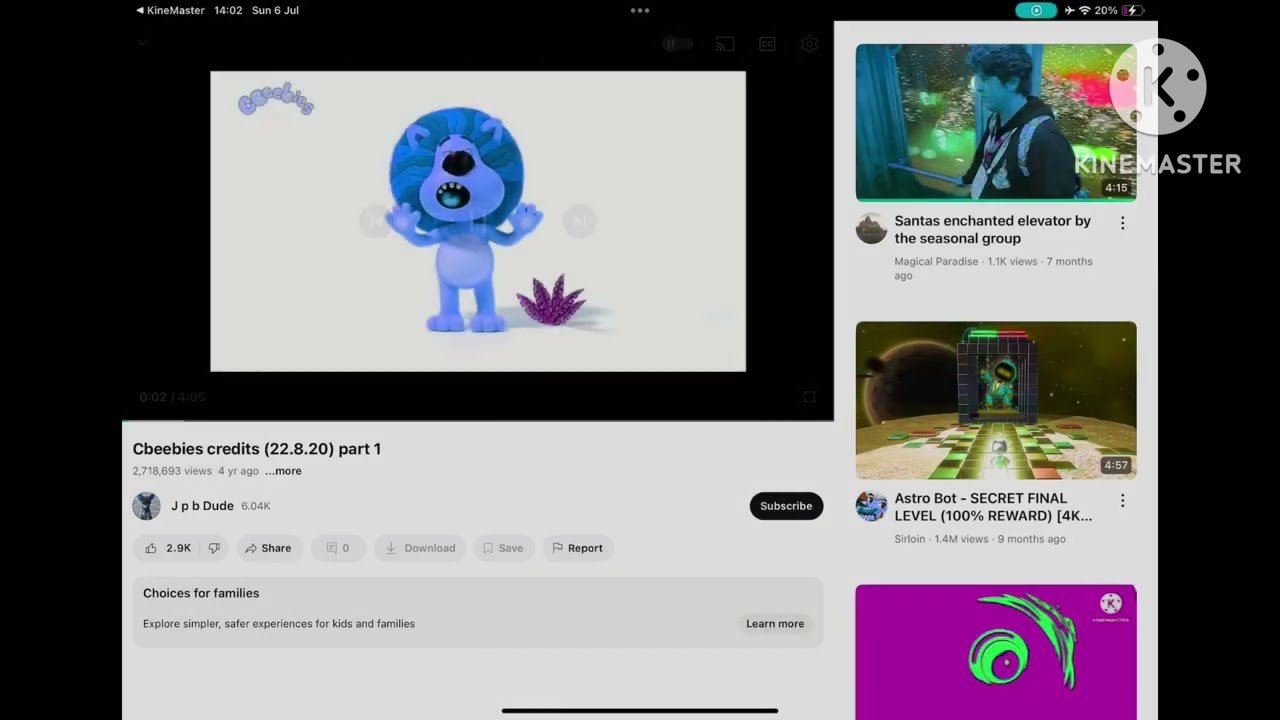Tap the battery indicator showing 20%
This screenshot has width=1280, height=720.
[x=1119, y=10]
